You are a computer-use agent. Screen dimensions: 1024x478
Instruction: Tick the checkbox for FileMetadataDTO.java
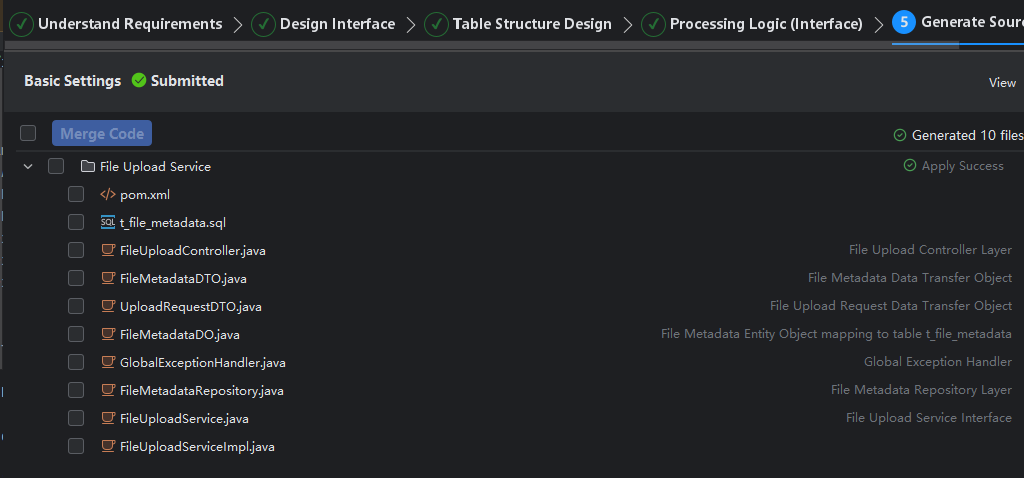(76, 279)
